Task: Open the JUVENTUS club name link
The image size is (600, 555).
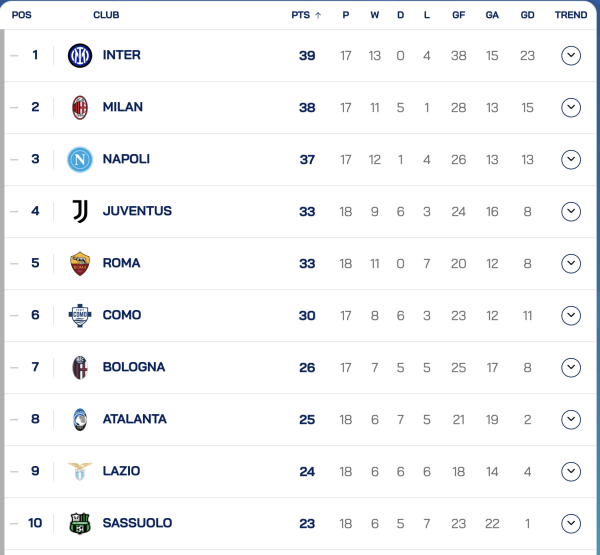Action: coord(137,212)
